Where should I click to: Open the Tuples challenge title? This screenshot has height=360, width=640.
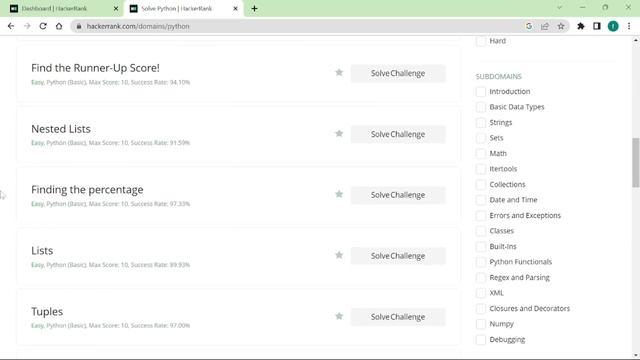[47, 312]
